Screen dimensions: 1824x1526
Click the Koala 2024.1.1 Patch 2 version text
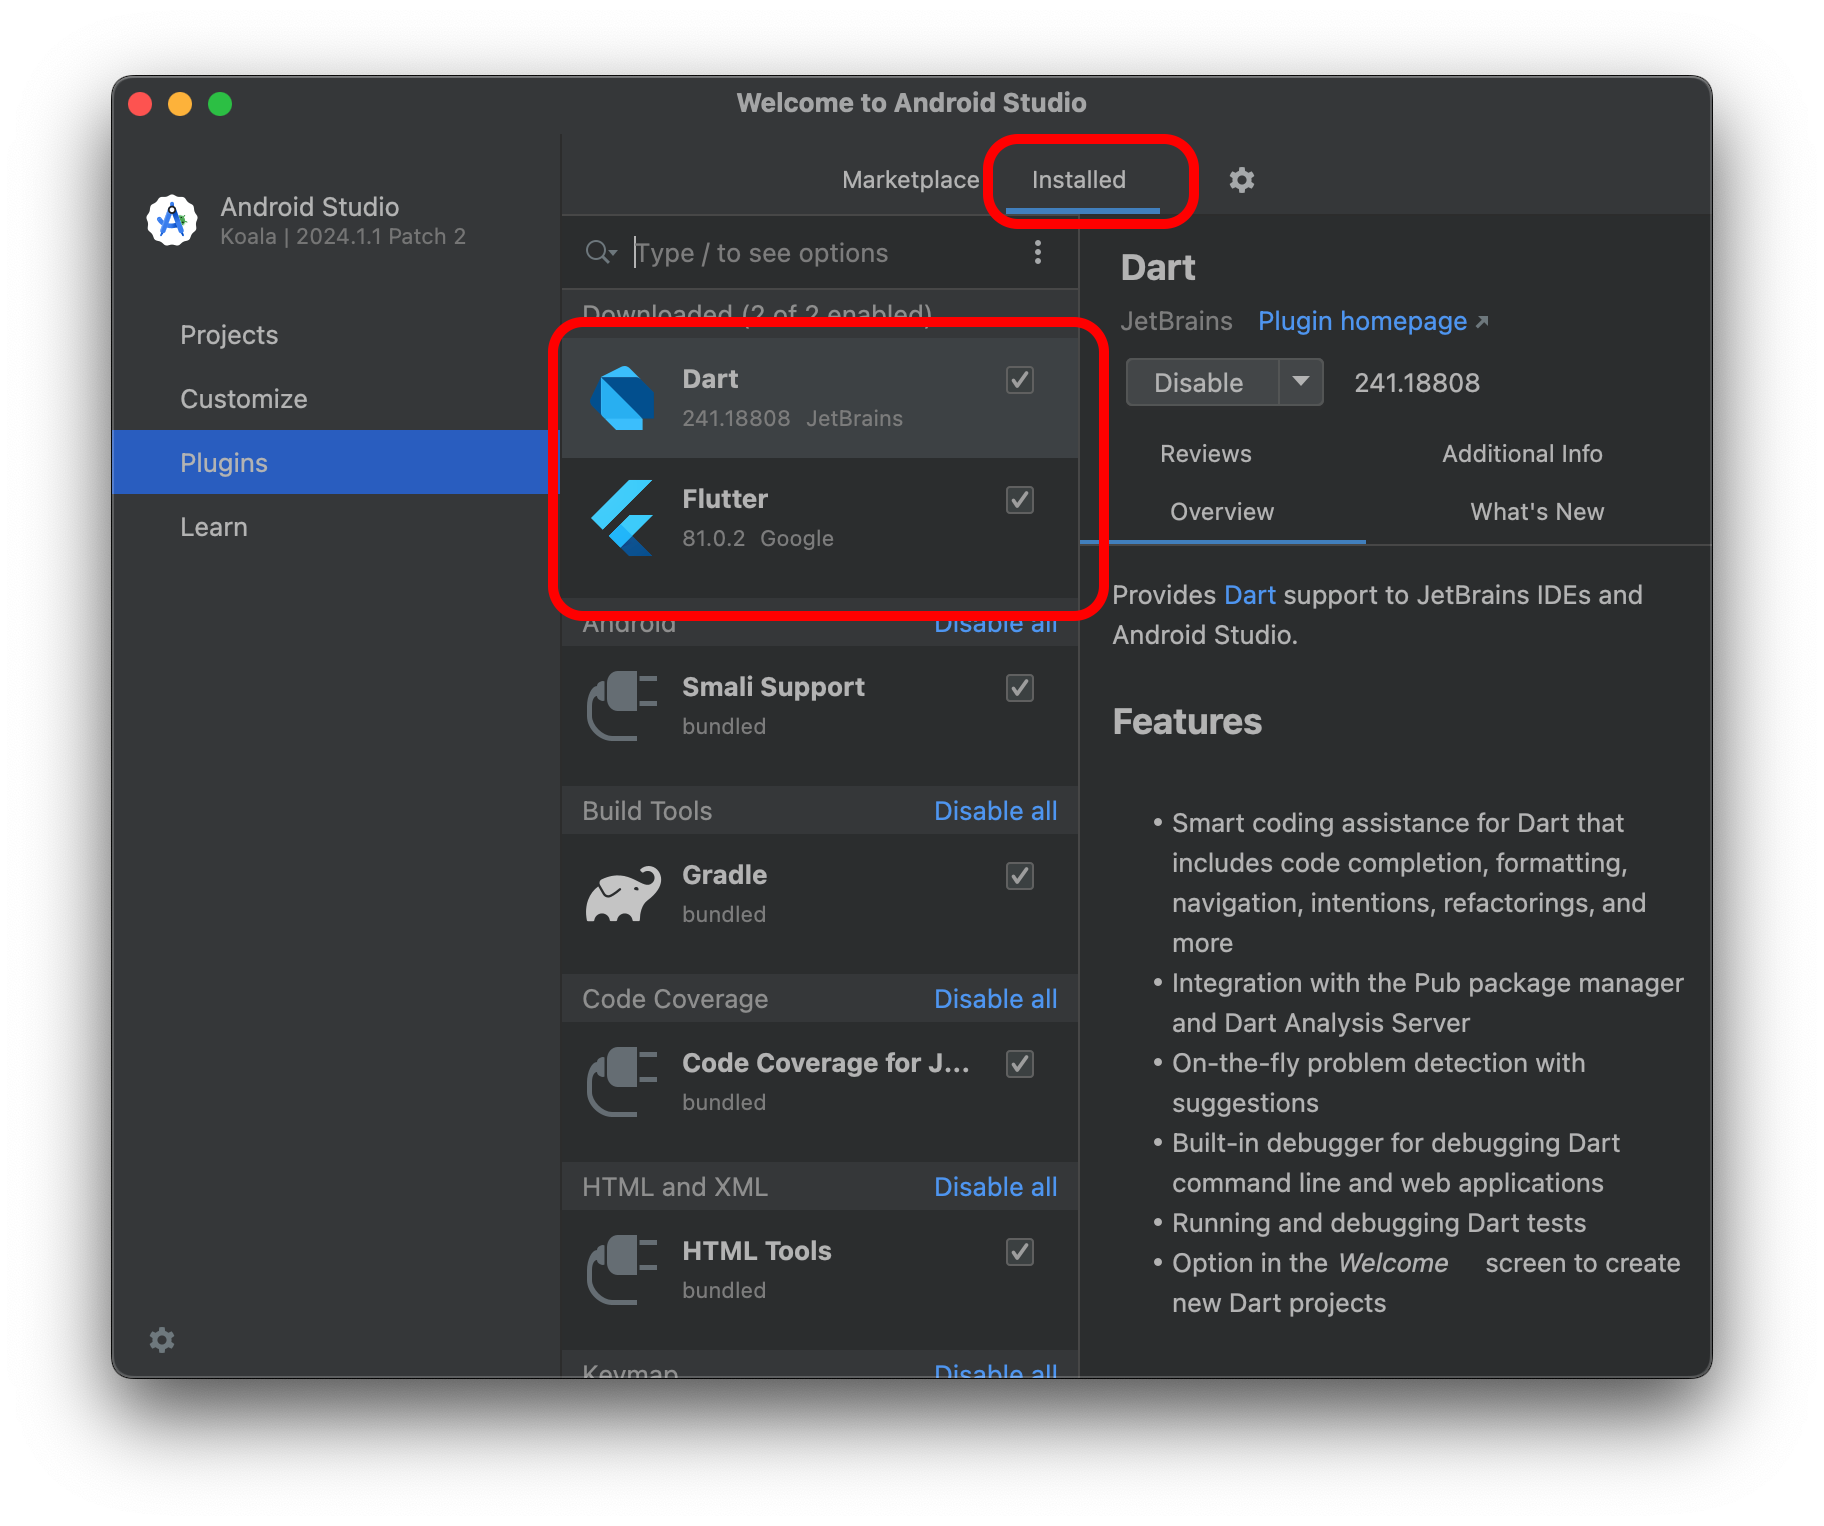point(343,237)
